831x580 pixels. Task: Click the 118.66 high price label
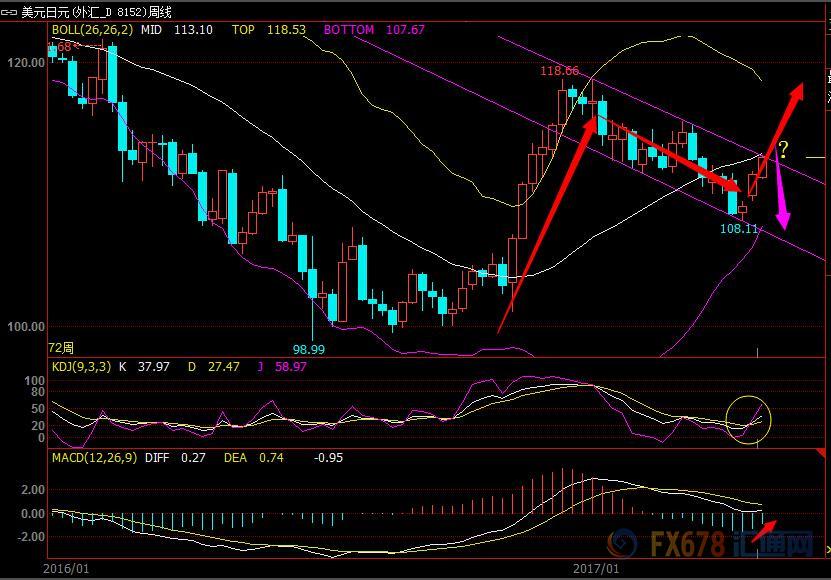click(x=559, y=71)
